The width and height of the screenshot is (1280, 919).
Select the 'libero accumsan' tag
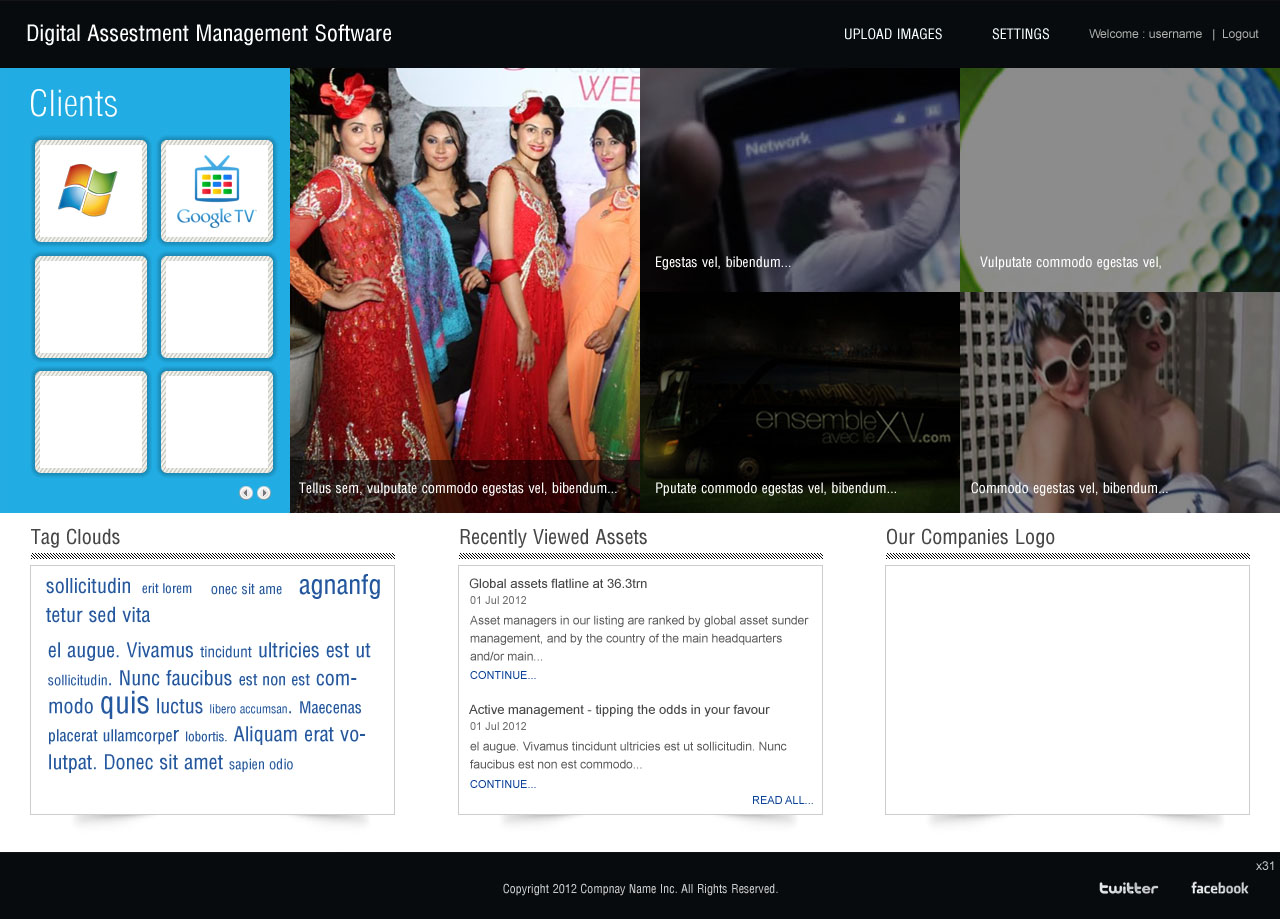(250, 709)
